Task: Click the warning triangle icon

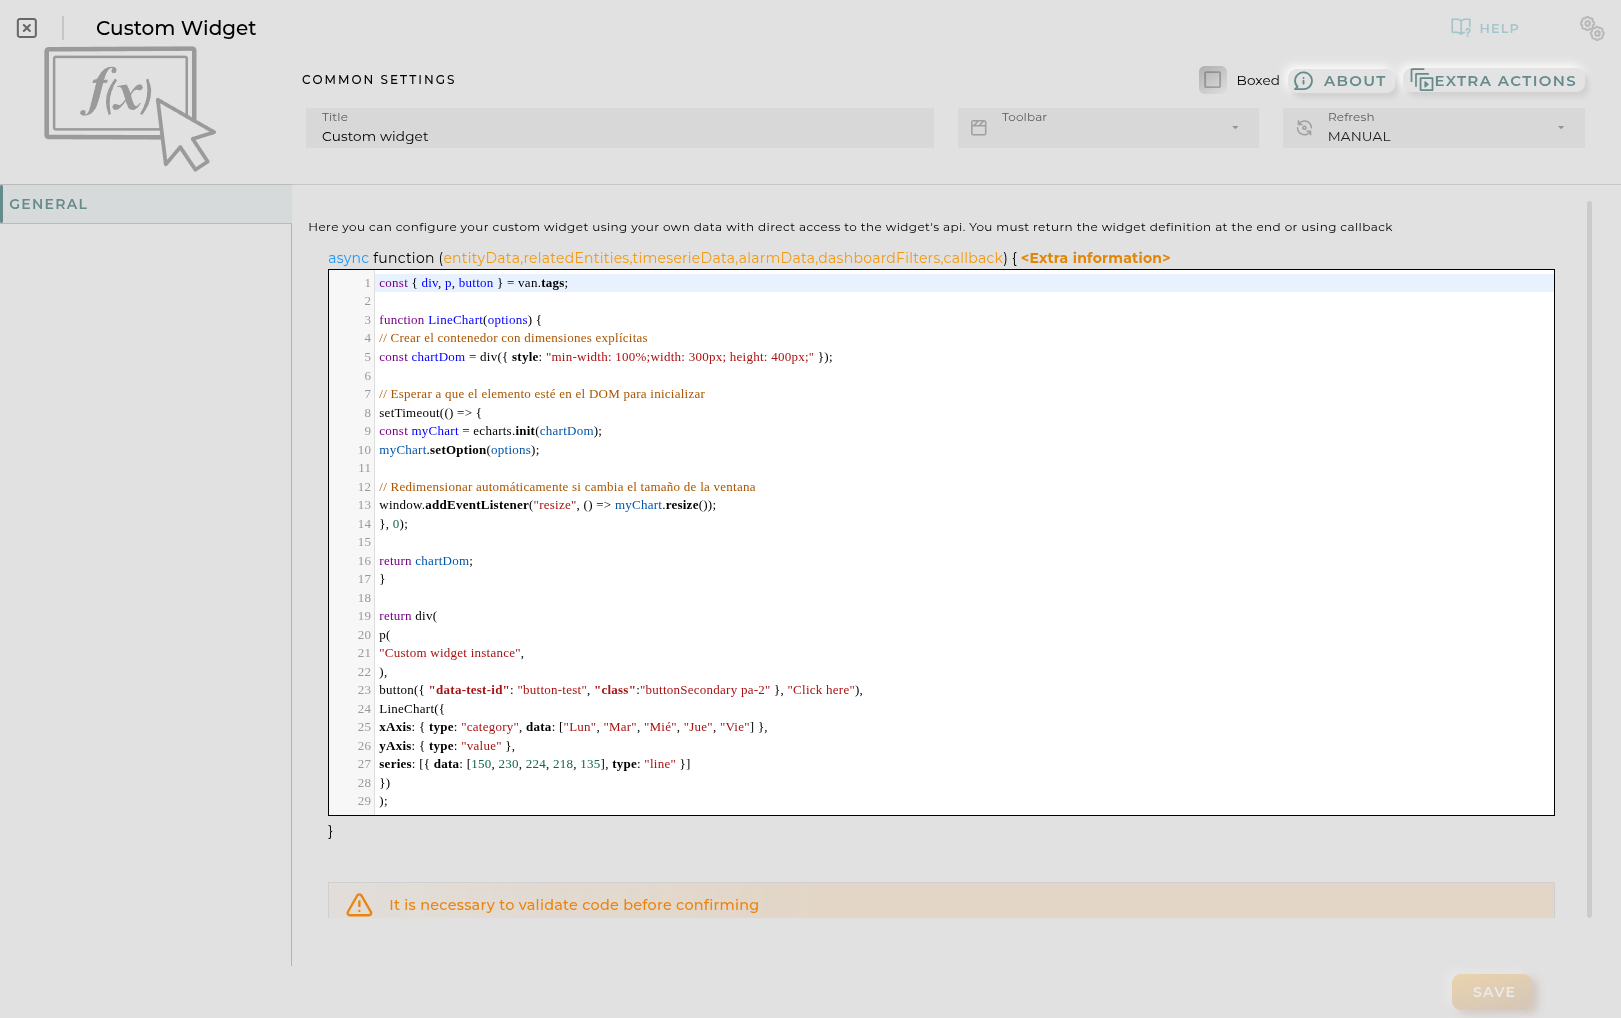Action: [x=359, y=905]
